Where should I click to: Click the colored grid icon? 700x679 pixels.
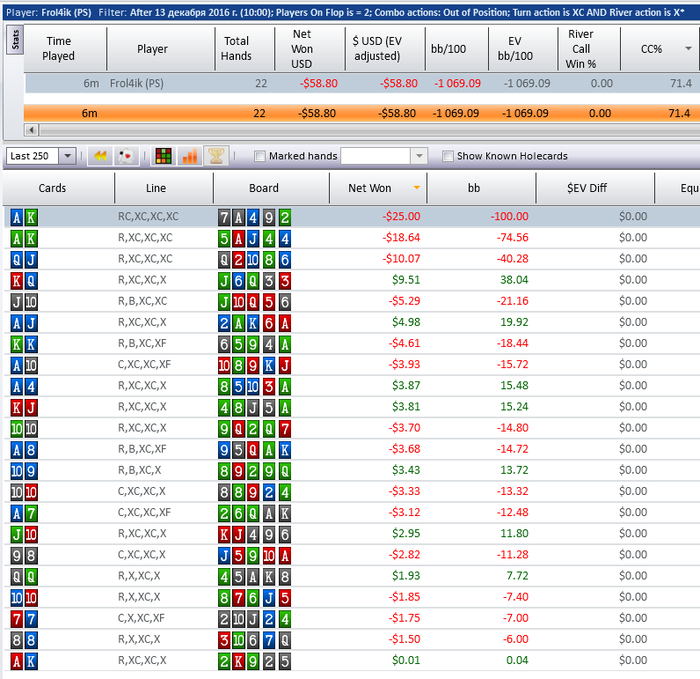163,156
